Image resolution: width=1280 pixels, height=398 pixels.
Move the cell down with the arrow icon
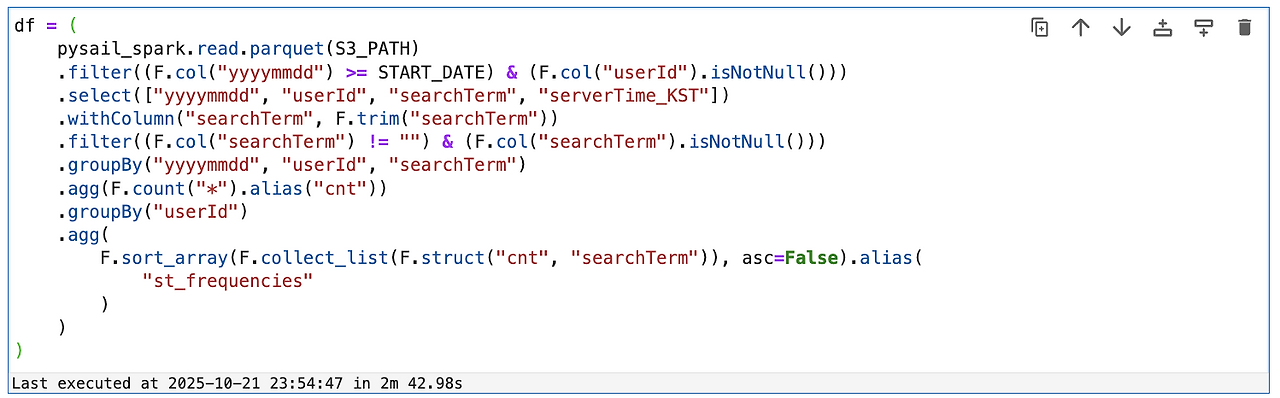tap(1122, 28)
